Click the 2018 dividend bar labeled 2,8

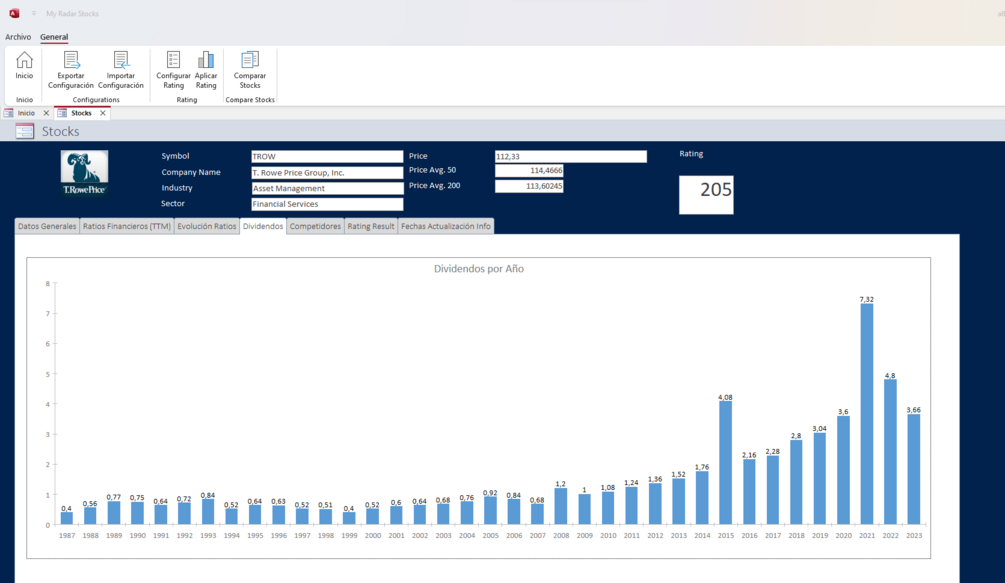coord(796,482)
